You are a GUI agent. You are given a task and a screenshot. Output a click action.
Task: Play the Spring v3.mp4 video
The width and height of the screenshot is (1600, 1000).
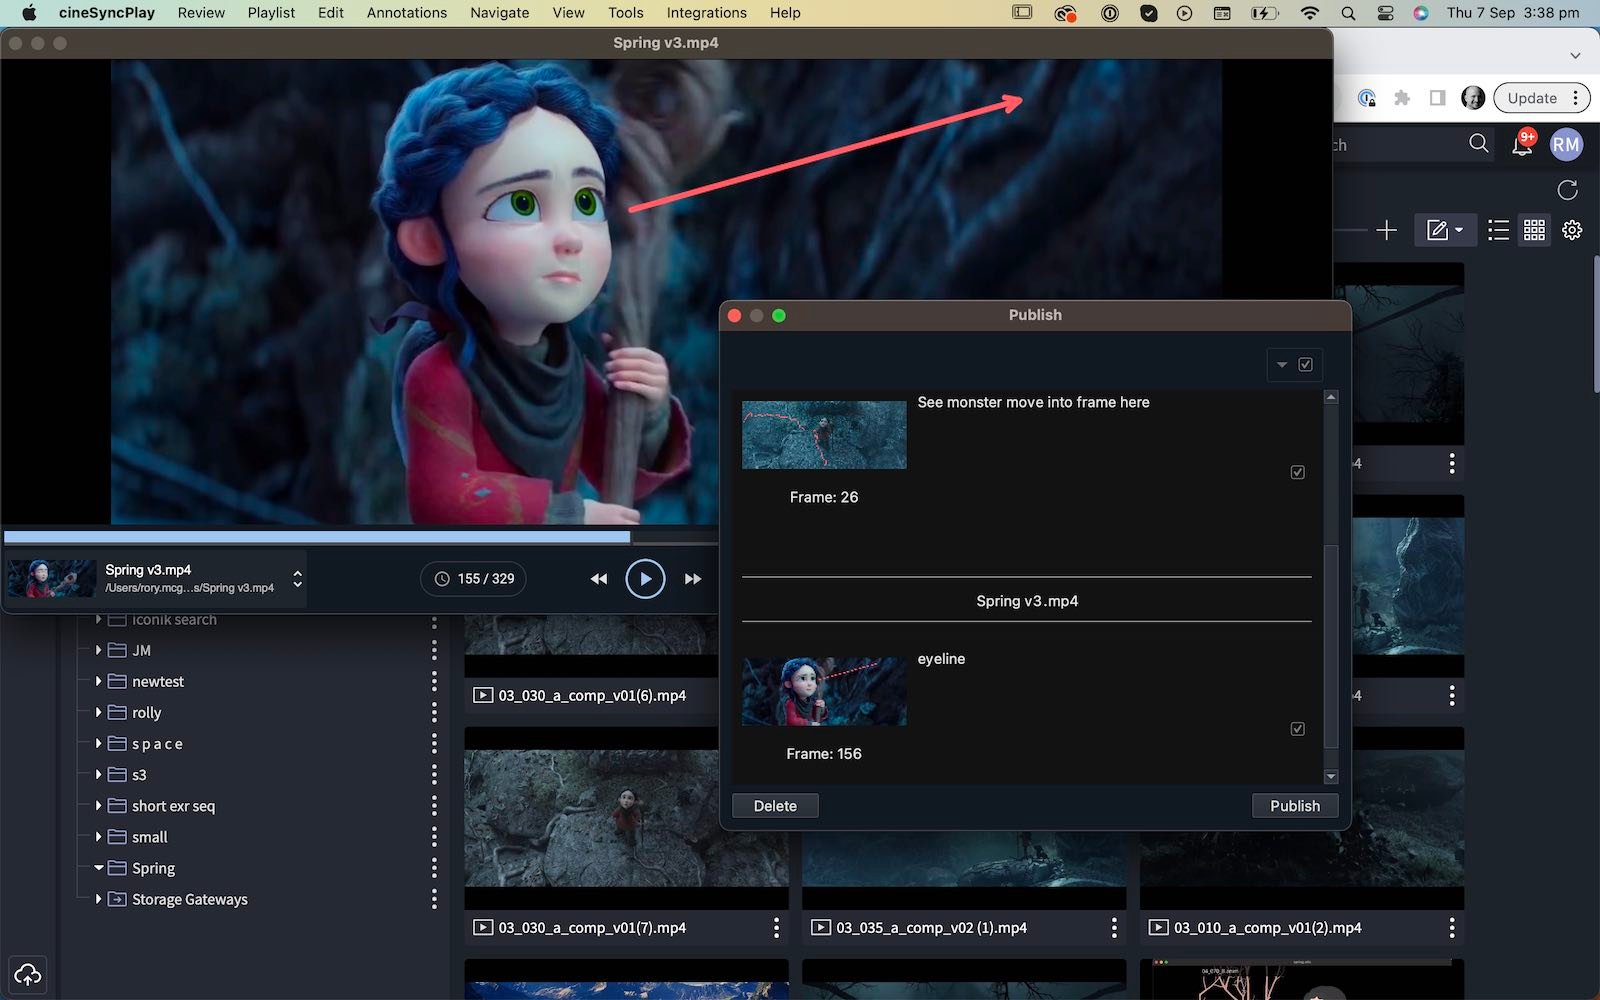point(645,579)
